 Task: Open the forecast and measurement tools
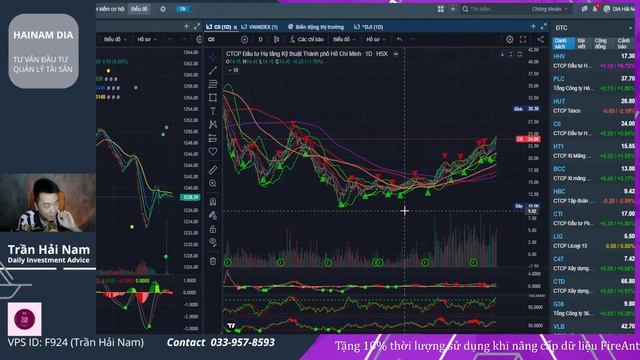[x=213, y=138]
